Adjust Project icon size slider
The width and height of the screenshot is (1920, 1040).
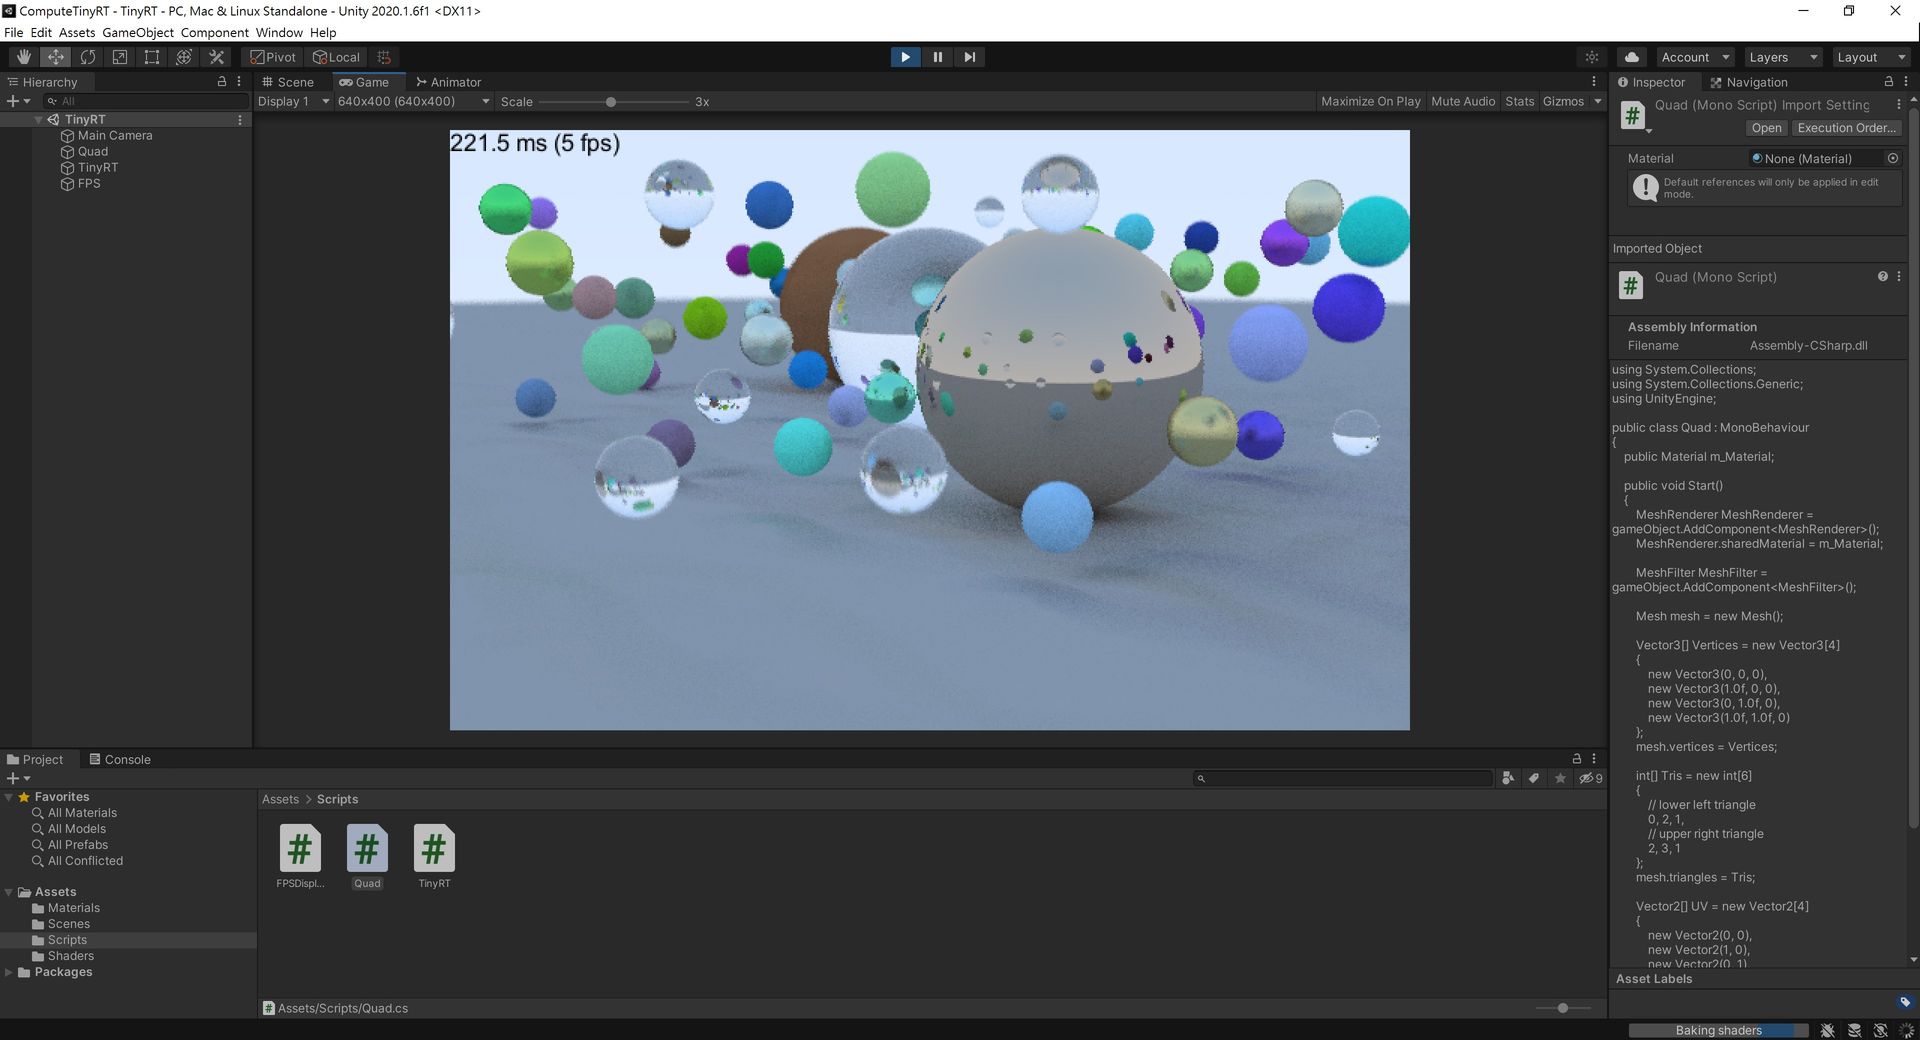tap(1563, 1008)
